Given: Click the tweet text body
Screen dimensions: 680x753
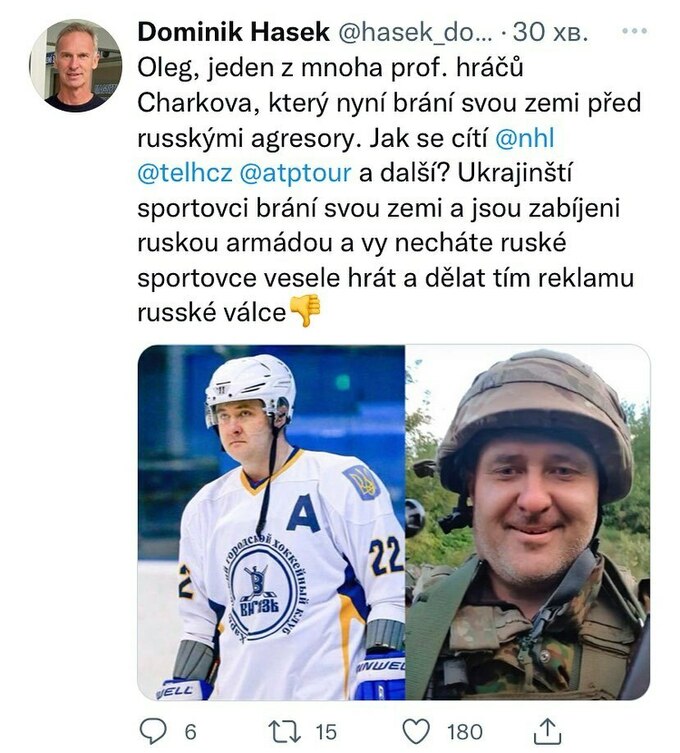Looking at the screenshot, I should pyautogui.click(x=389, y=191).
